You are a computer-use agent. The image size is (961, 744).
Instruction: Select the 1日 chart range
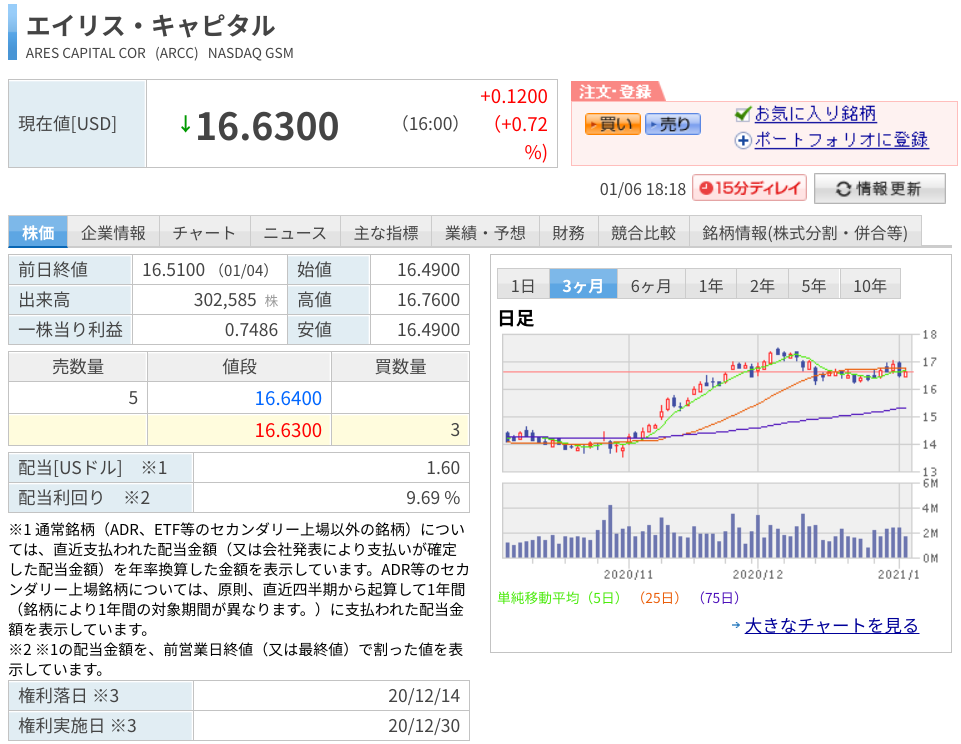click(523, 285)
